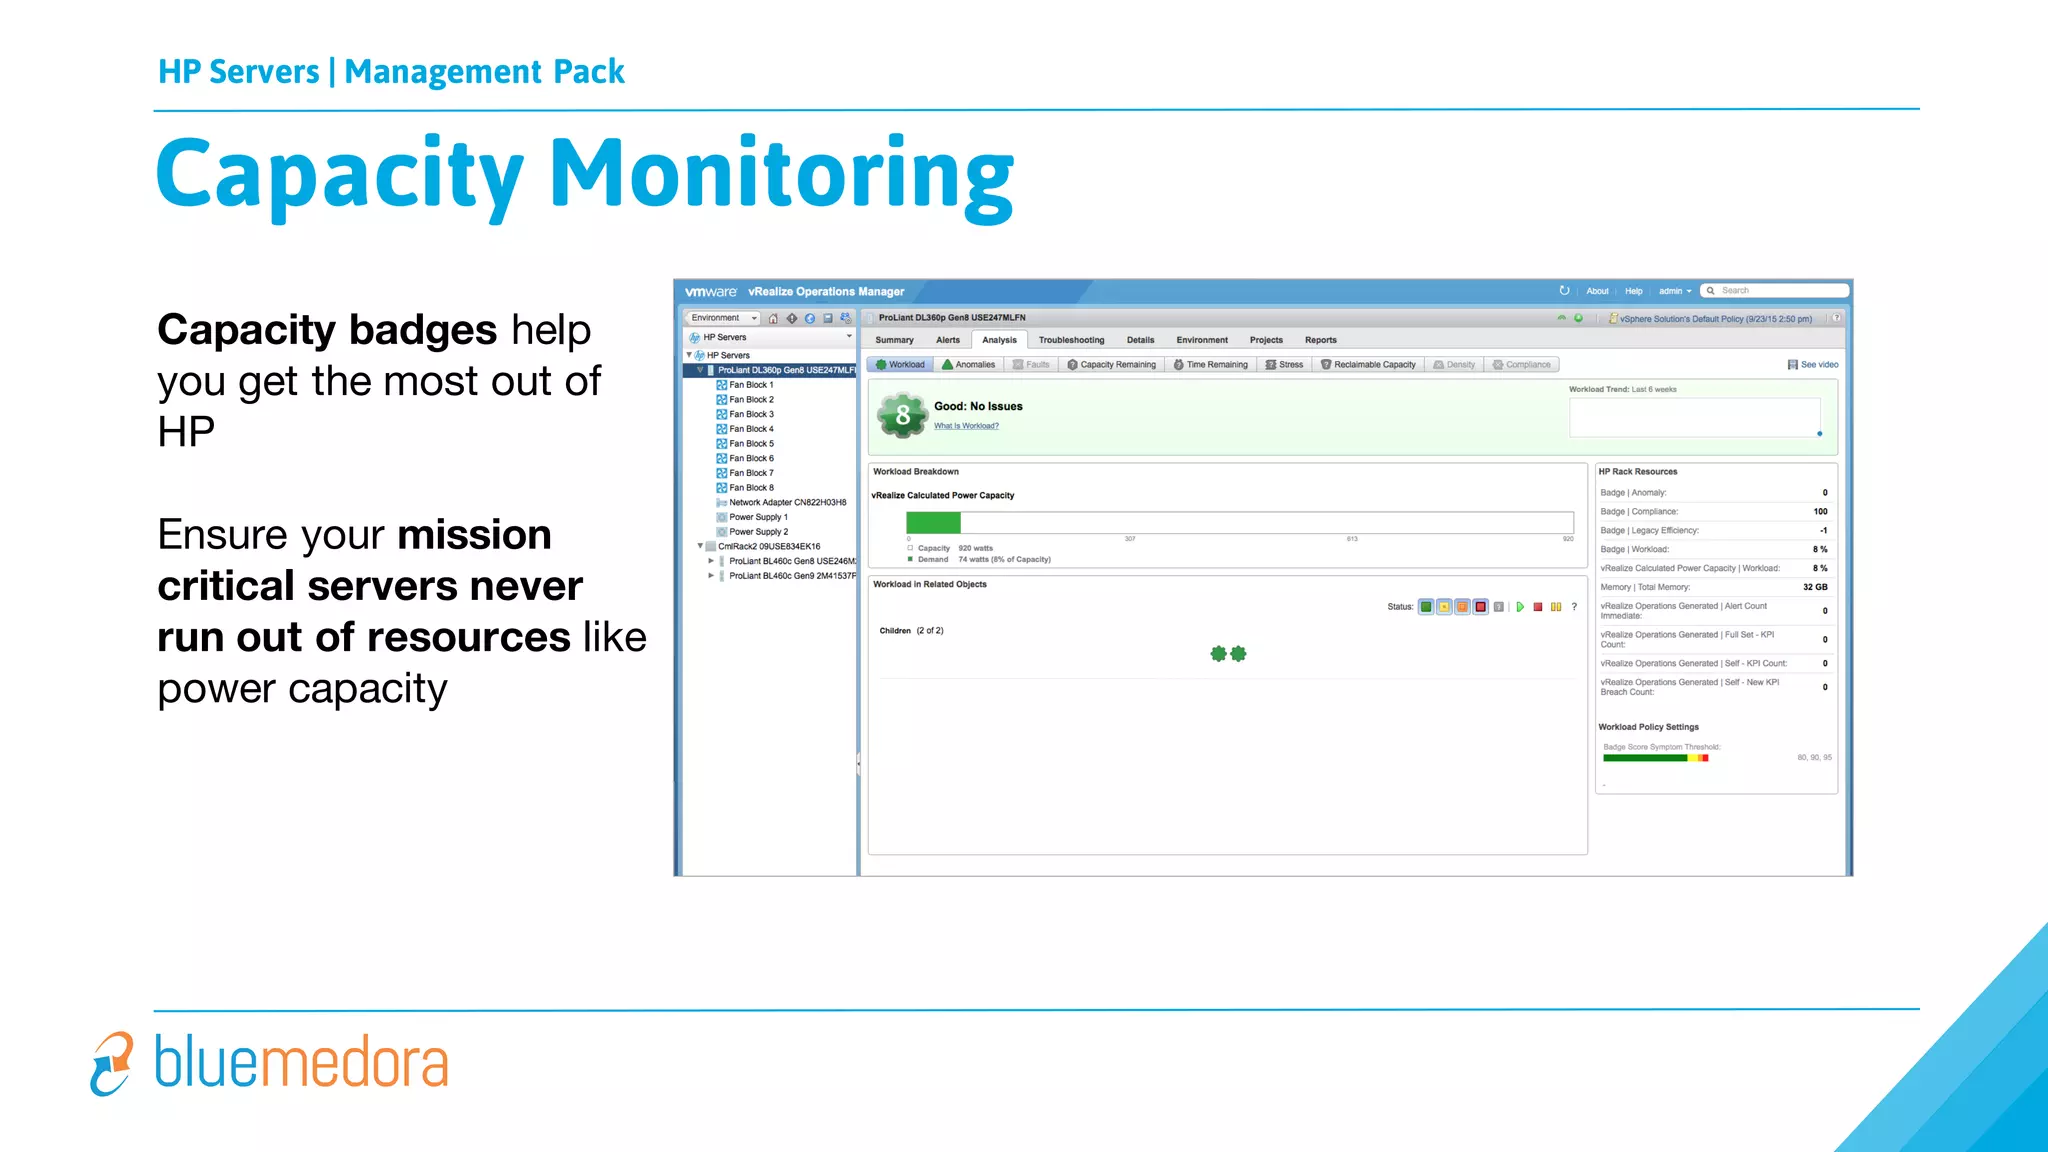2048x1152 pixels.
Task: Open the Details tab
Action: coord(1141,340)
